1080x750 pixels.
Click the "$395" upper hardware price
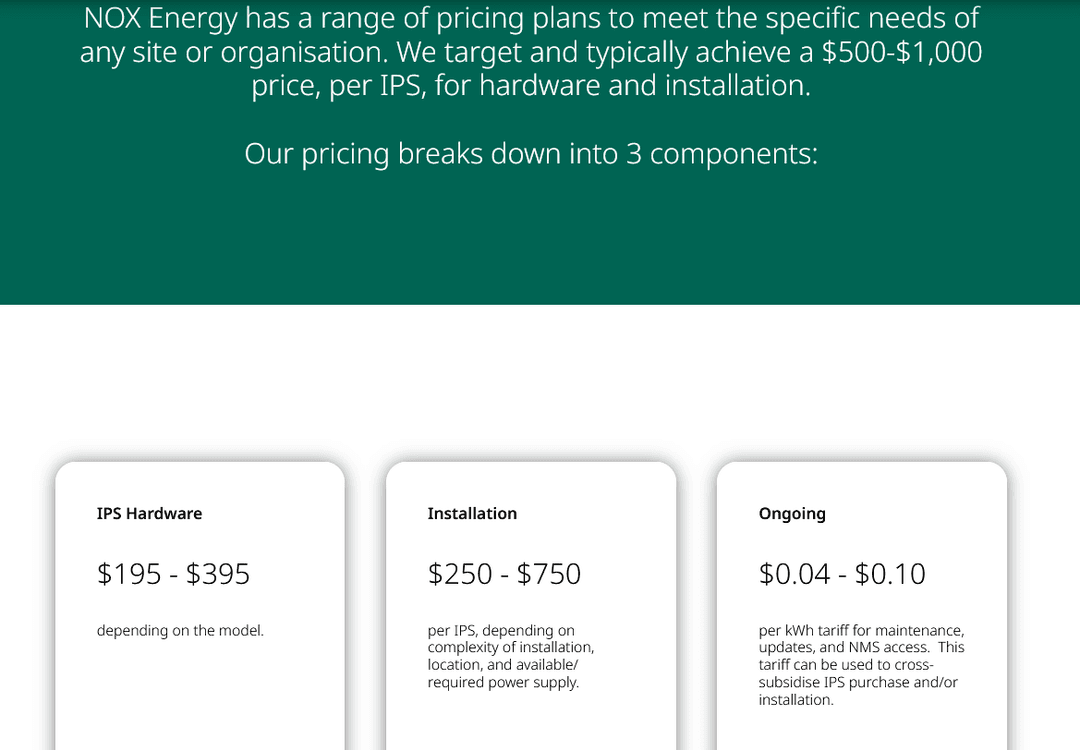218,574
